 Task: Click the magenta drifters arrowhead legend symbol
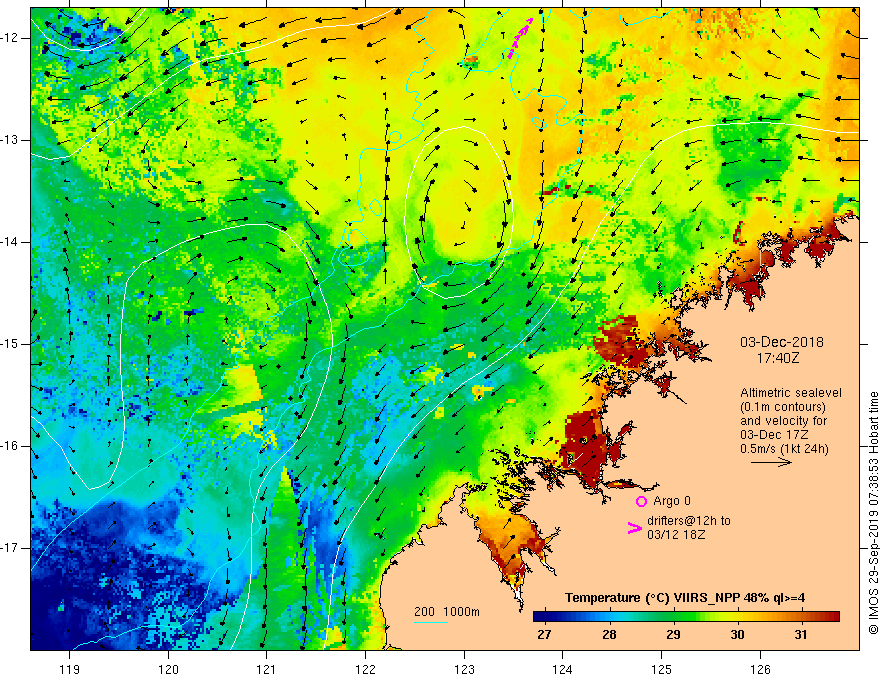(x=634, y=528)
